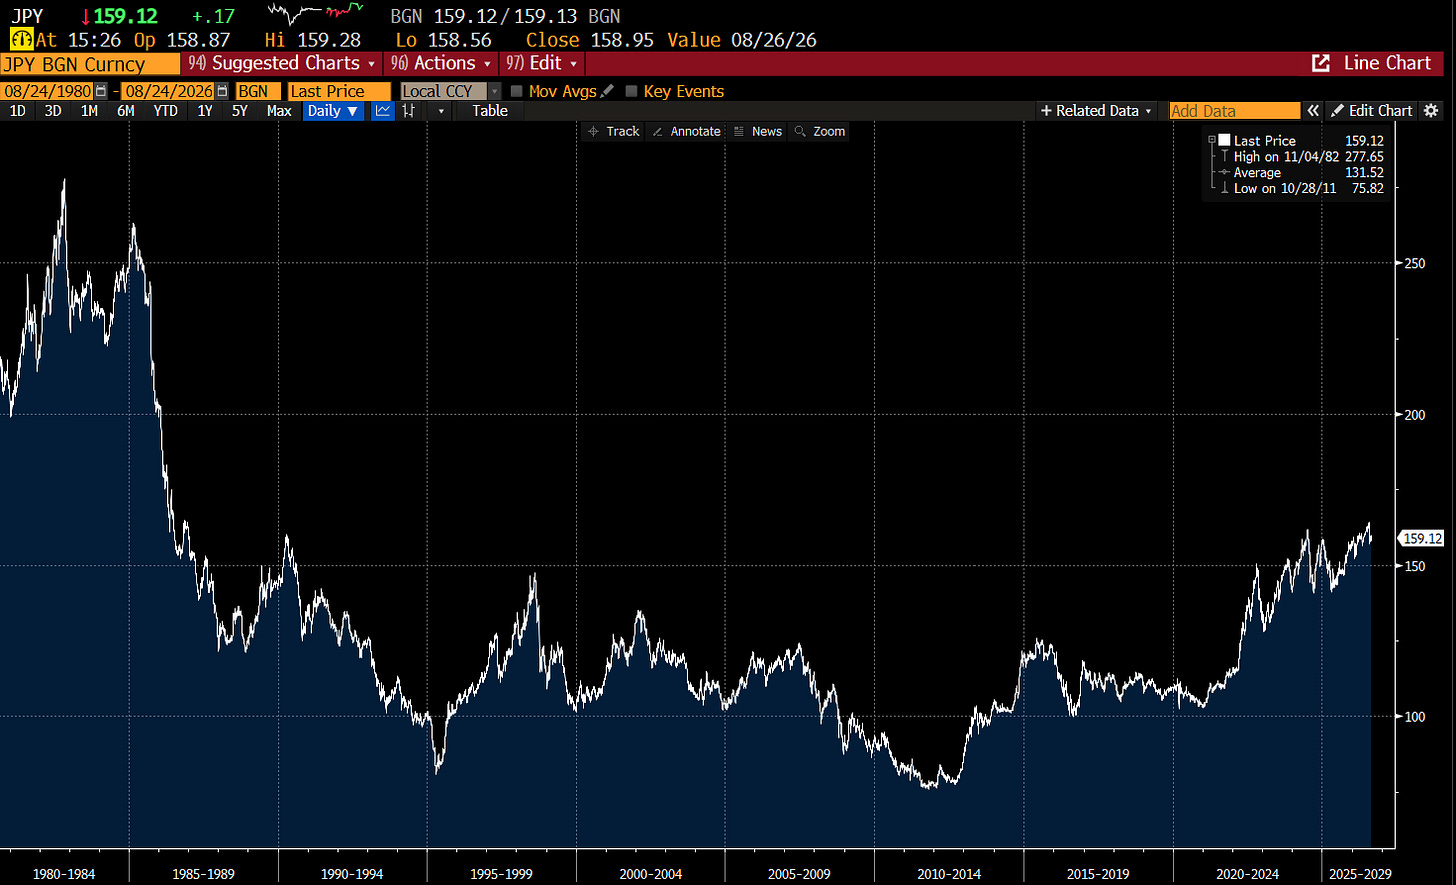Click the Op 158.87 header value

[x=181, y=40]
